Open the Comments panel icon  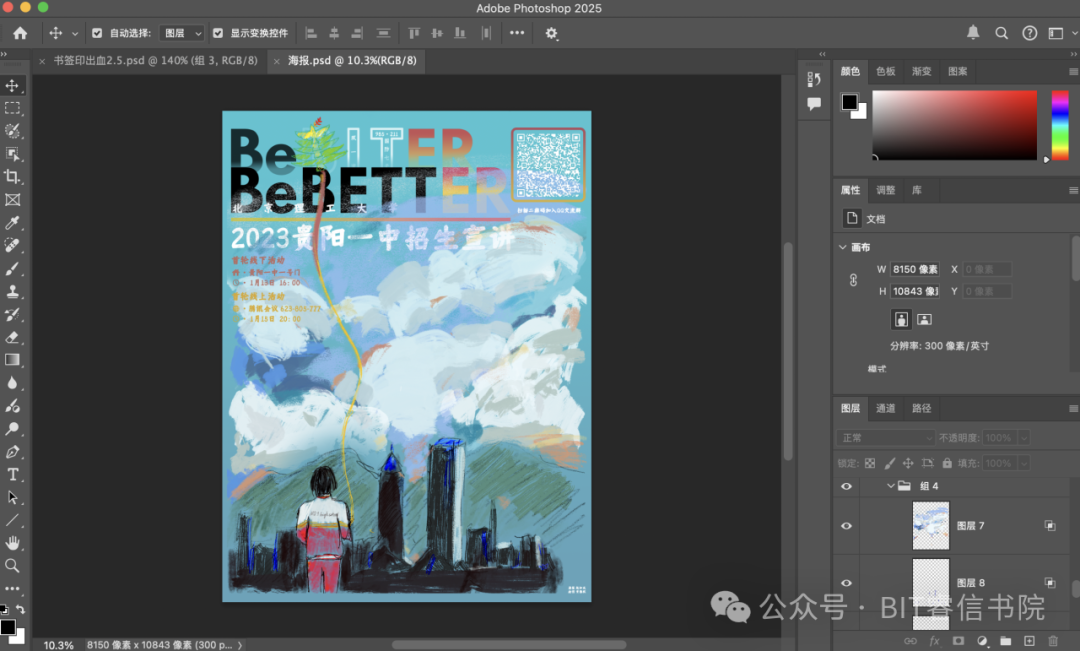pyautogui.click(x=814, y=104)
